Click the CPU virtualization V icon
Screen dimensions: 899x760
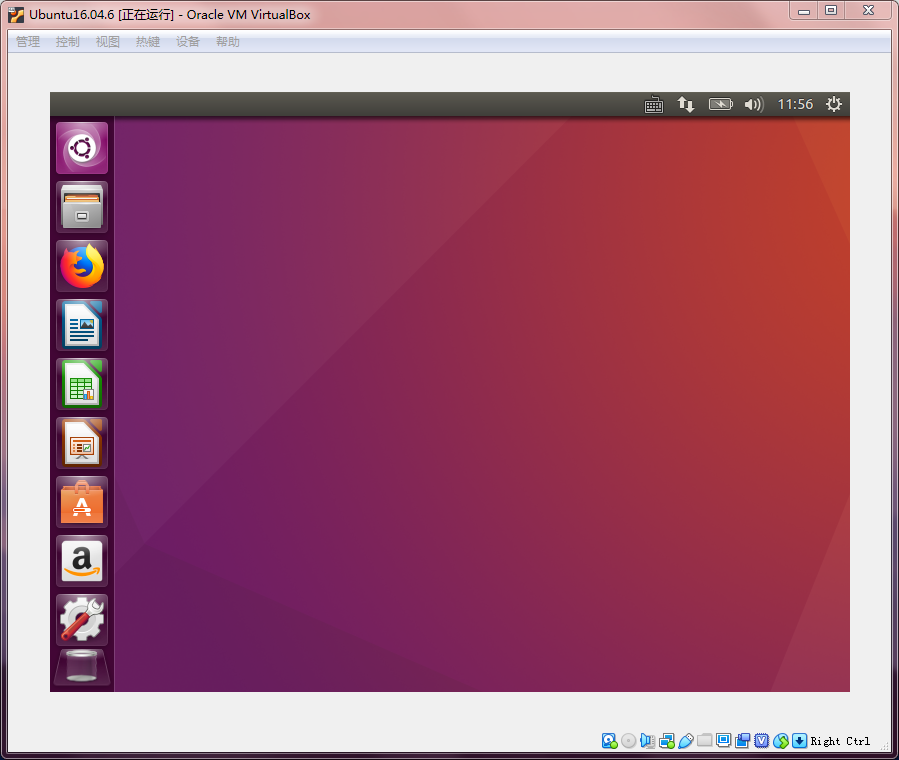click(761, 741)
